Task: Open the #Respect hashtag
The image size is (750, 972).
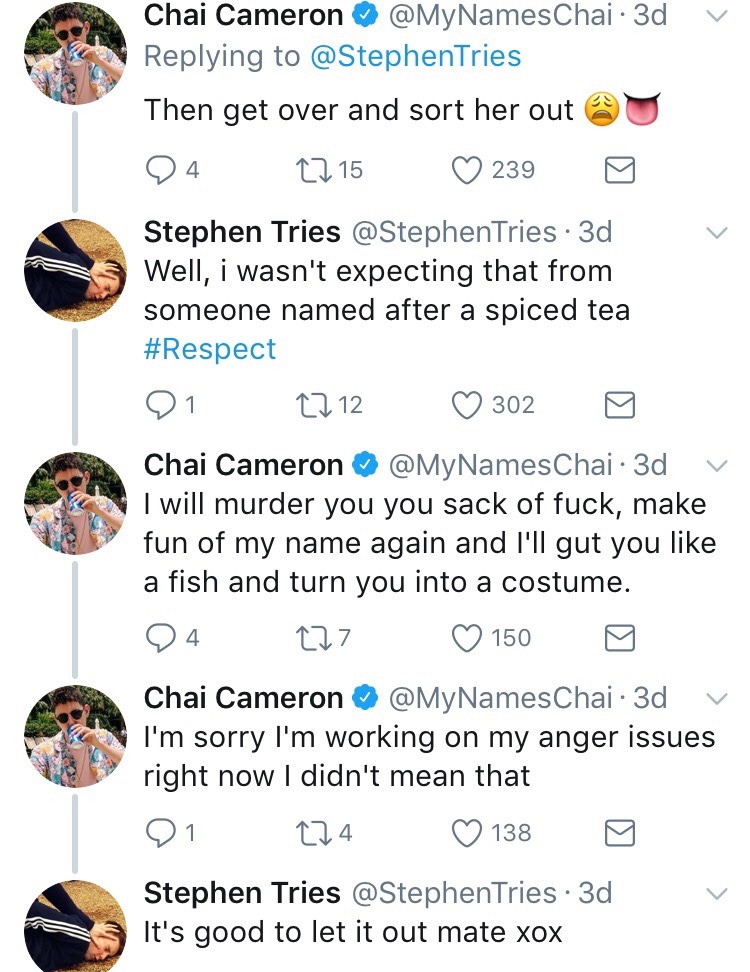Action: 210,349
